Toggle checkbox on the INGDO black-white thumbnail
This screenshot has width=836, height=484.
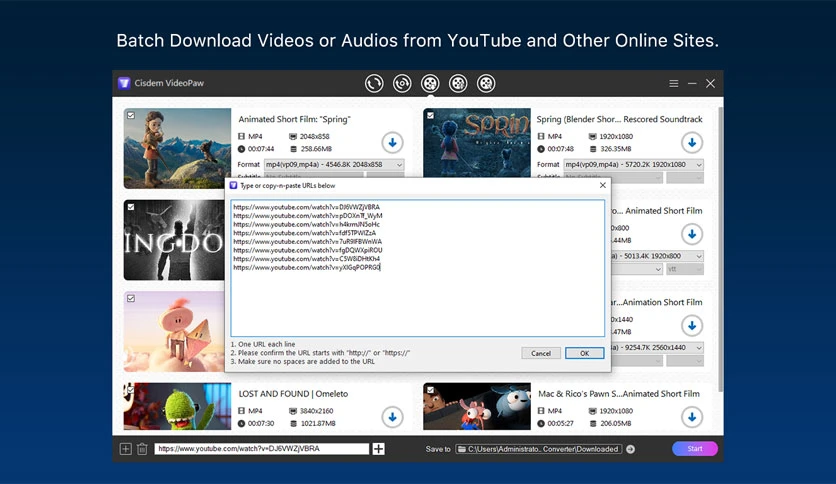[x=131, y=207]
